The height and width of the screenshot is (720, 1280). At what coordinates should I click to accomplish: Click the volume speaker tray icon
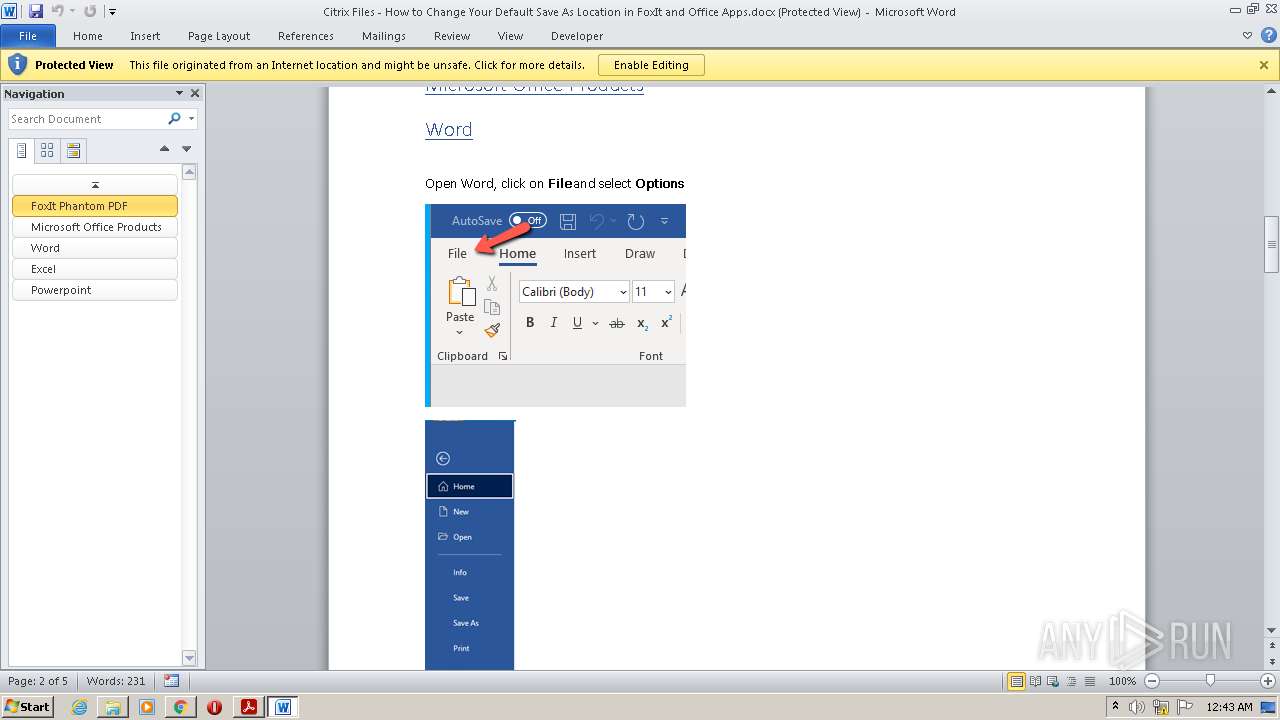click(x=1136, y=707)
